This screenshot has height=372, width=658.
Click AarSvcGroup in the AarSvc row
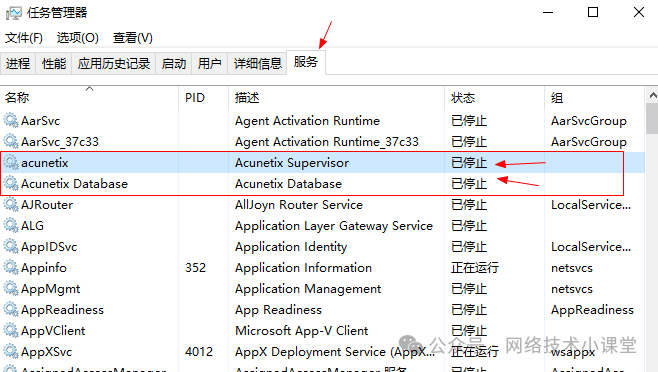coord(589,121)
